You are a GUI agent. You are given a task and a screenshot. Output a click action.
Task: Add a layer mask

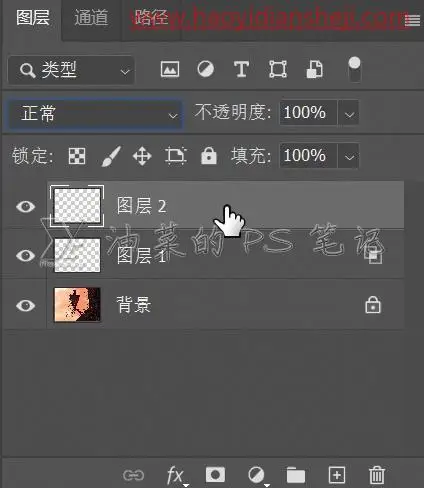point(215,475)
